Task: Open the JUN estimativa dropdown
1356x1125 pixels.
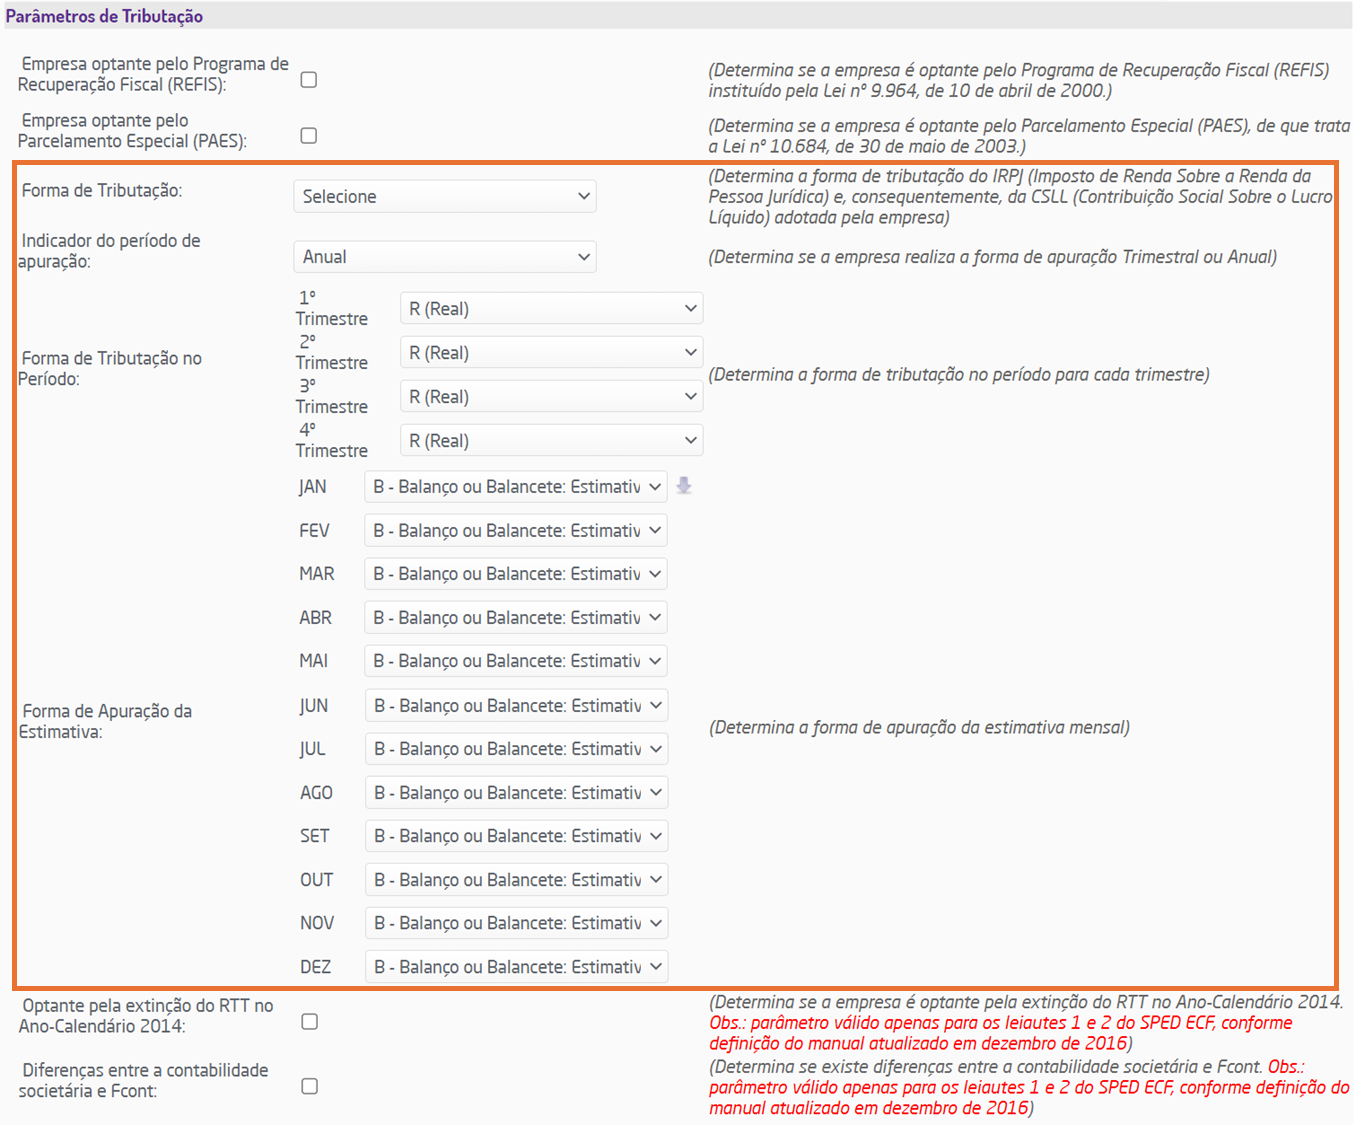Action: 516,705
